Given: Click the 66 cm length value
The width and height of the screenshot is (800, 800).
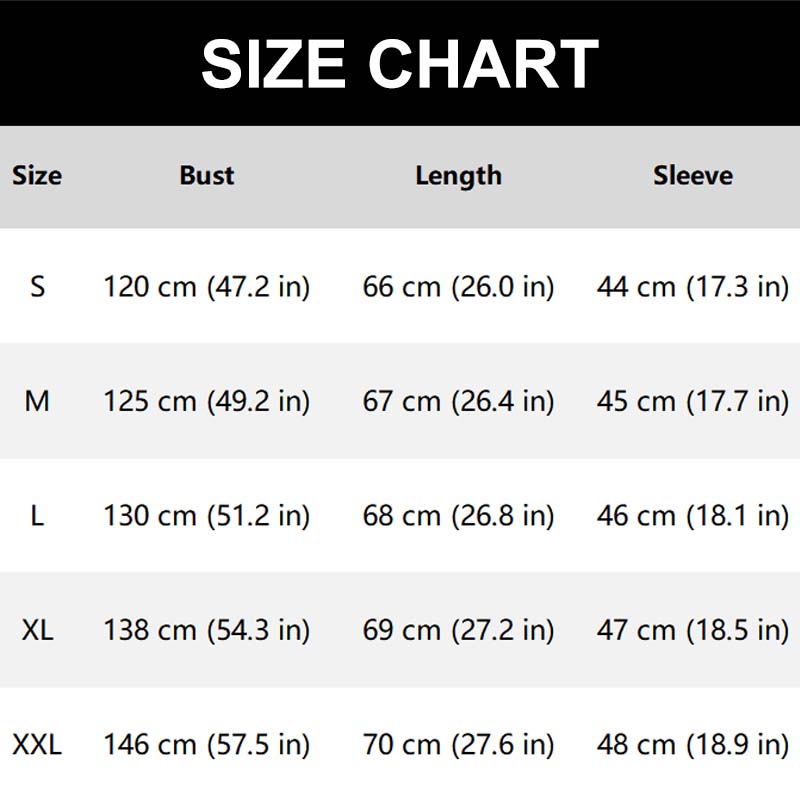Looking at the screenshot, I should [x=458, y=288].
